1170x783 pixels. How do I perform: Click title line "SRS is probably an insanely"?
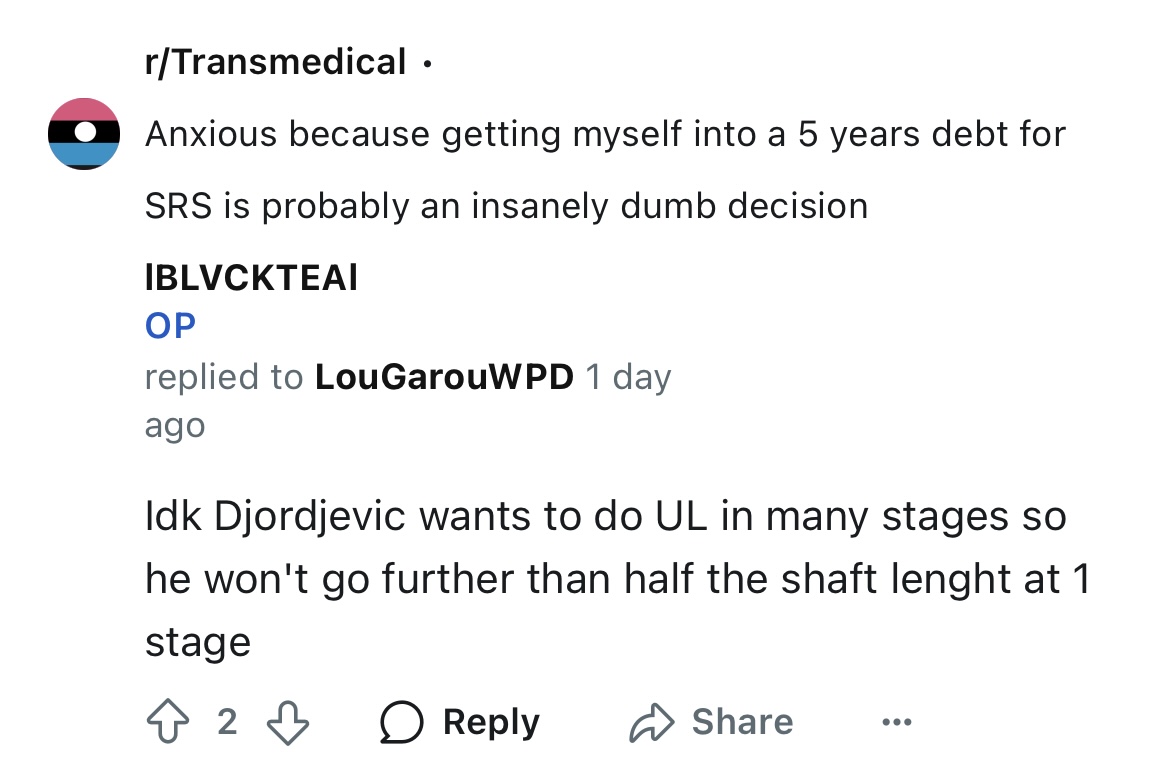click(507, 205)
